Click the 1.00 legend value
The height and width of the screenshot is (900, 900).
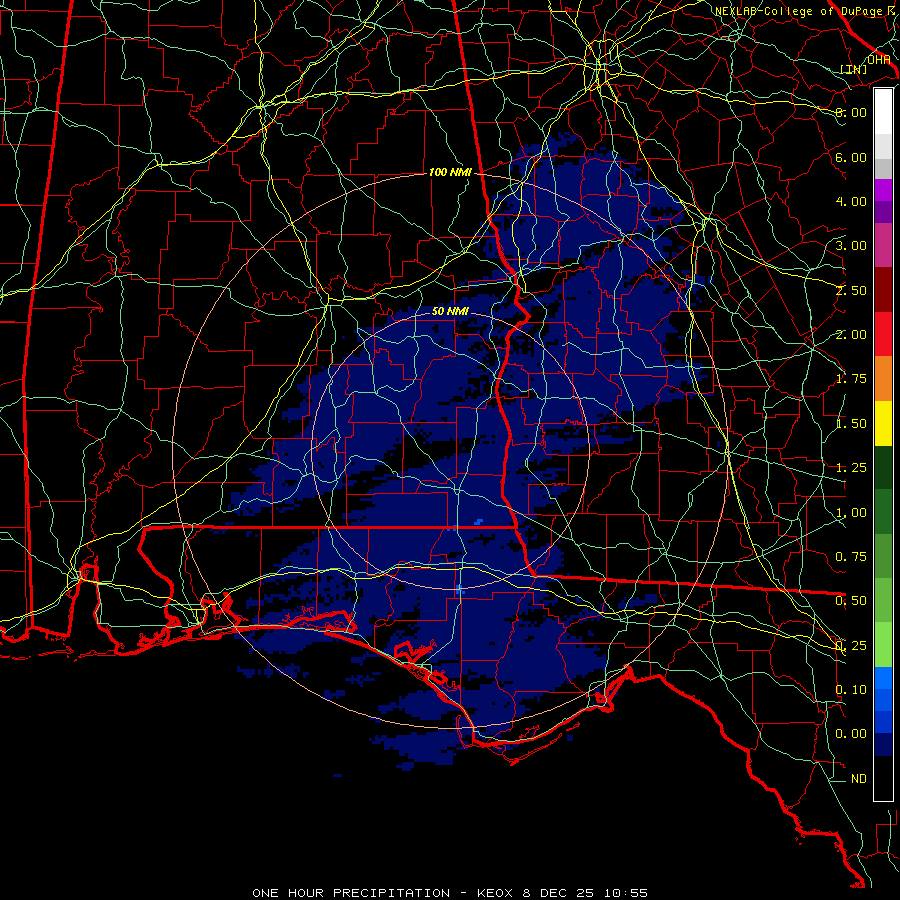[x=851, y=513]
